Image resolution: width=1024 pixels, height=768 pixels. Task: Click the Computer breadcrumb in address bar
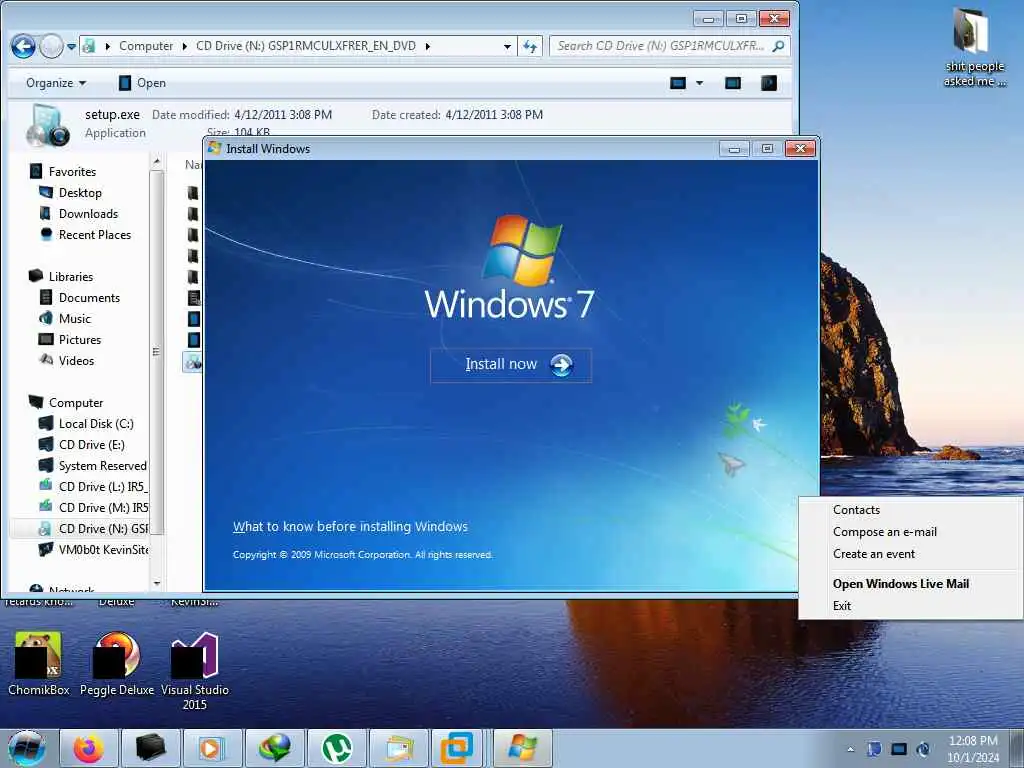click(x=146, y=46)
